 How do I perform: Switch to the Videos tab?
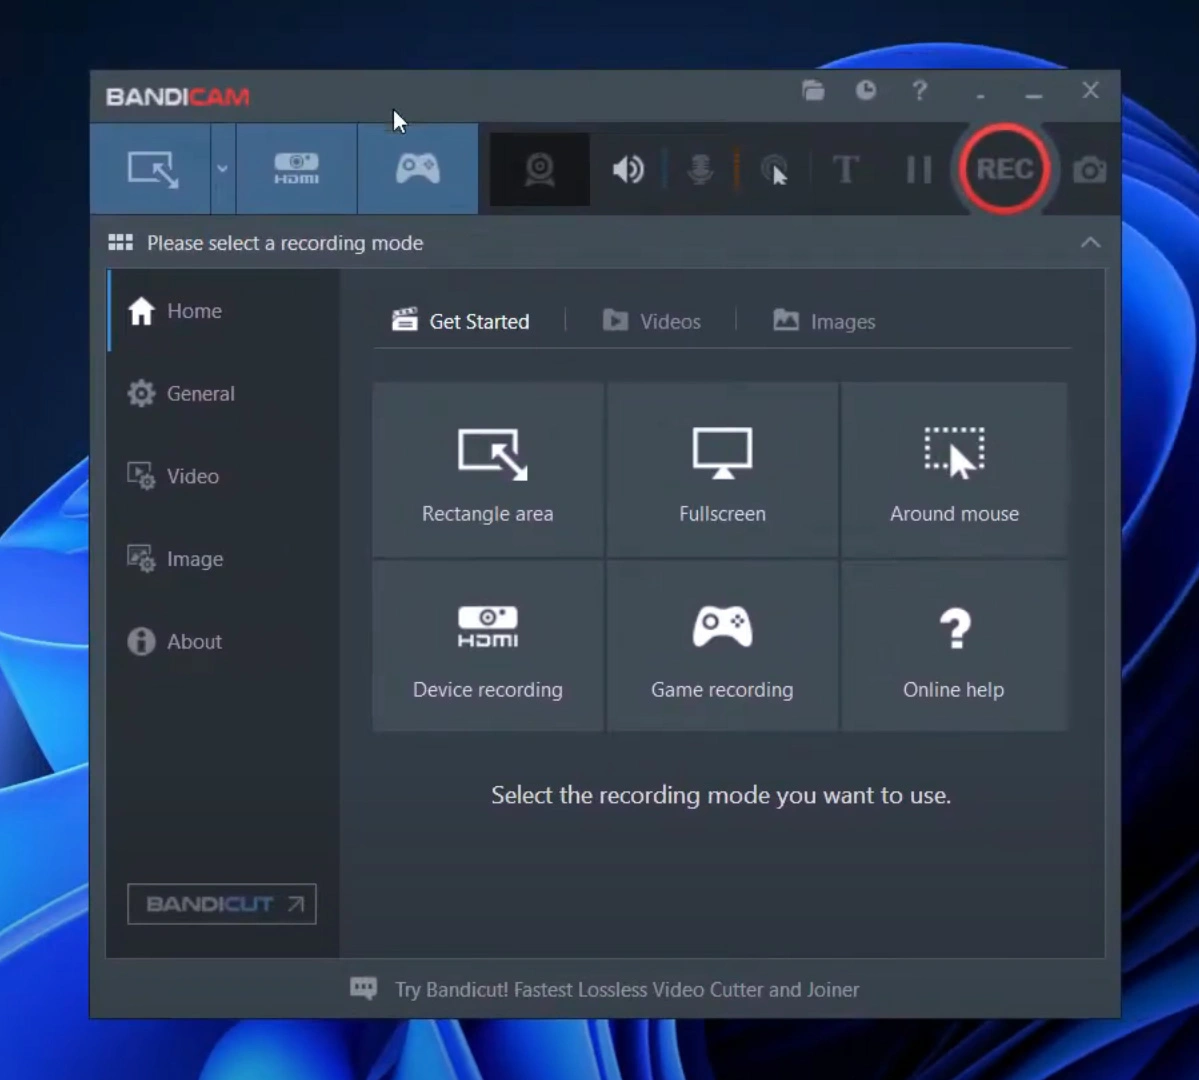(x=652, y=321)
